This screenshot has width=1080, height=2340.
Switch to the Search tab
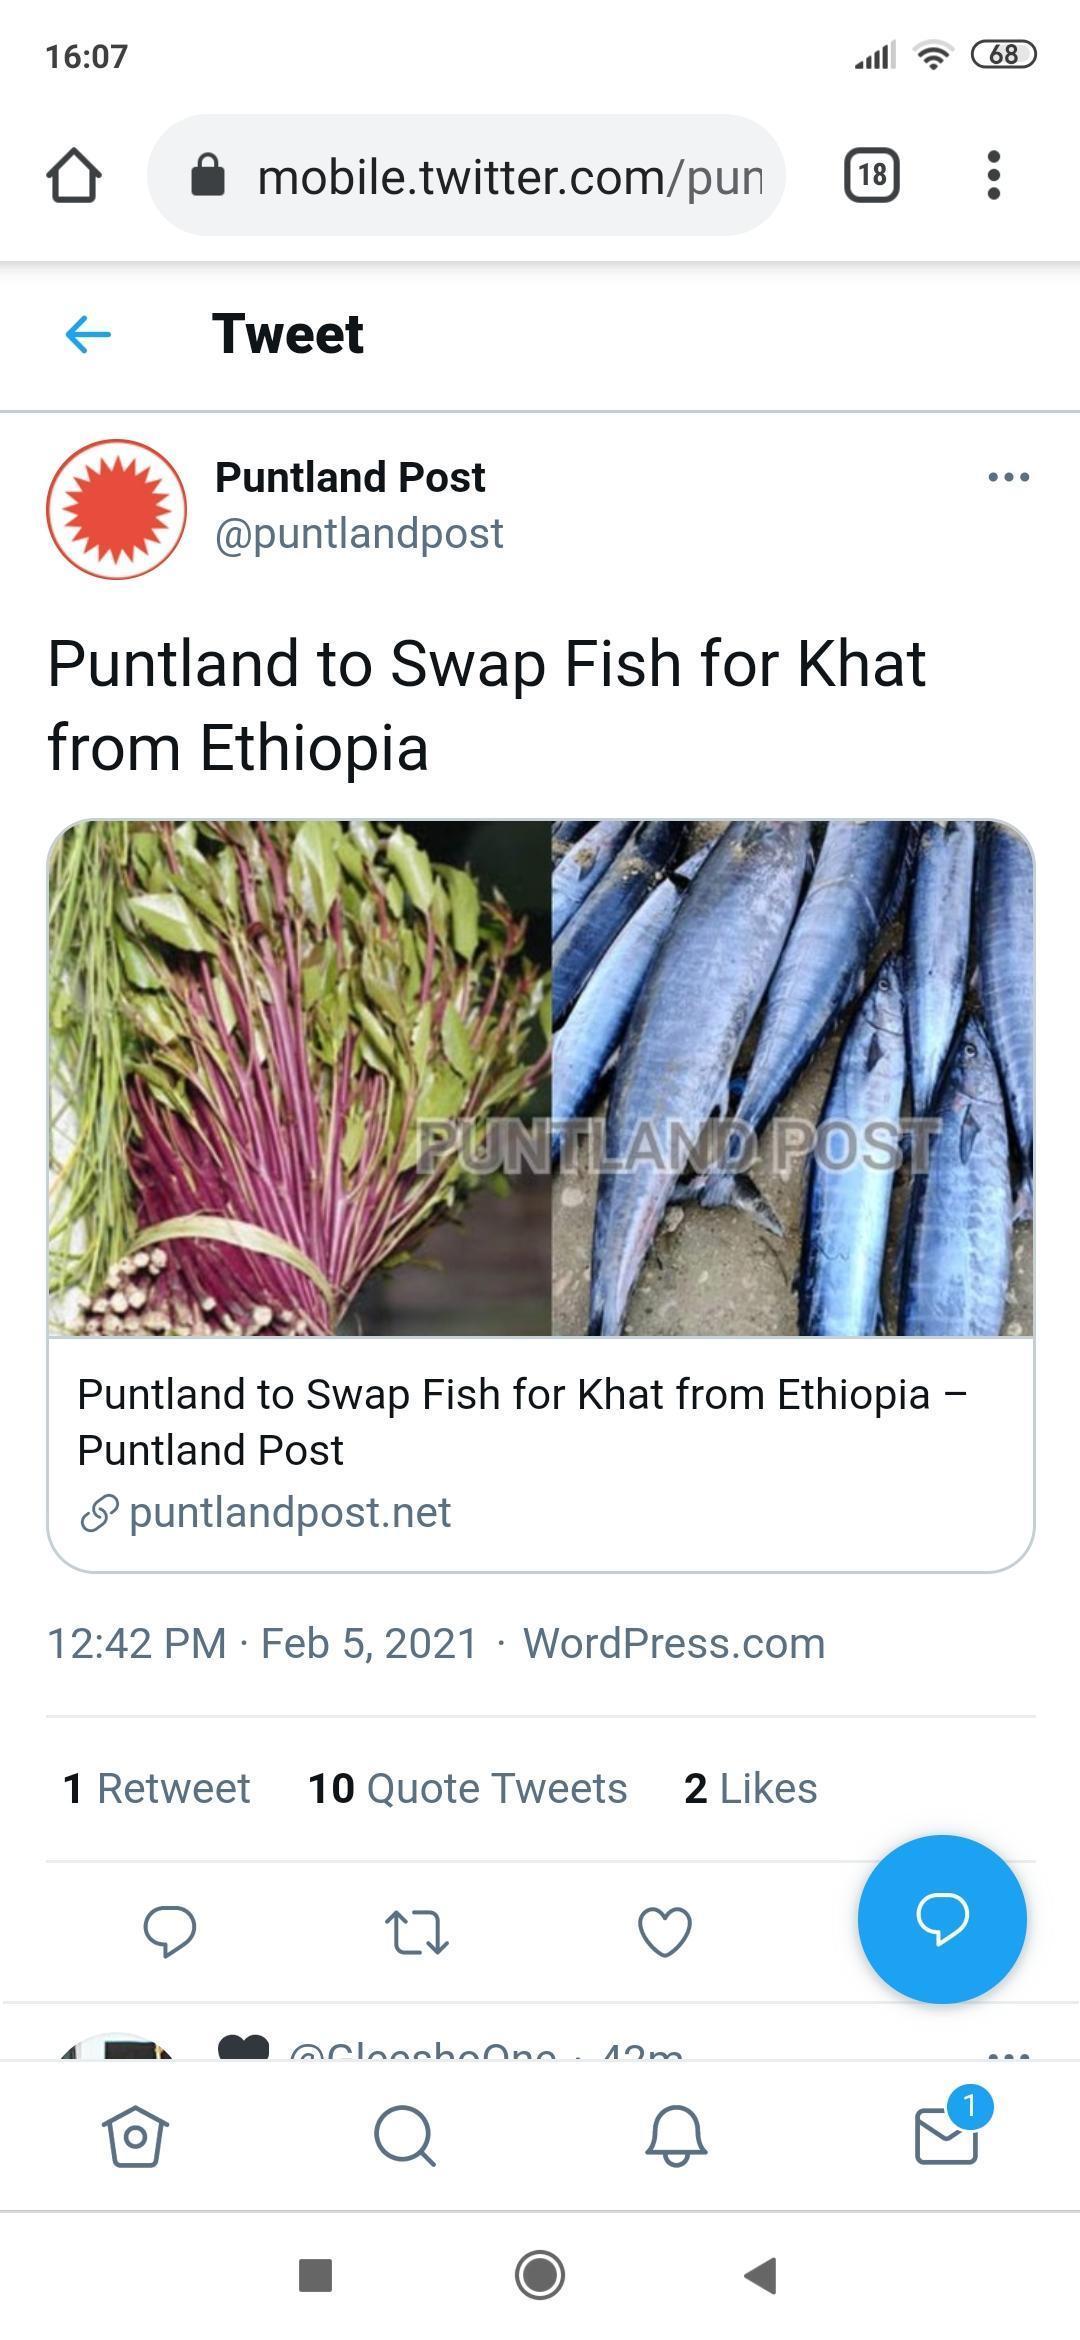tap(405, 2136)
